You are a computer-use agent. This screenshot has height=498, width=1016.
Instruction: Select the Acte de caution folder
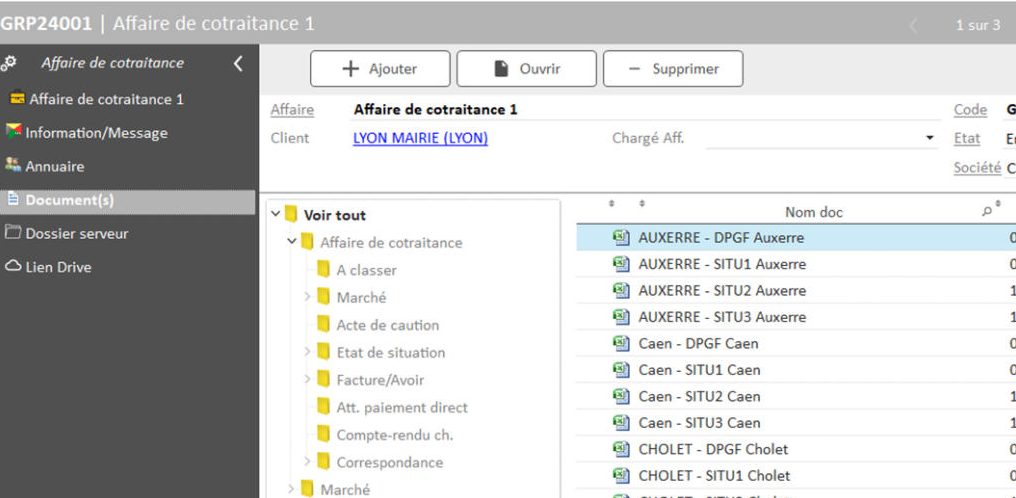(387, 325)
